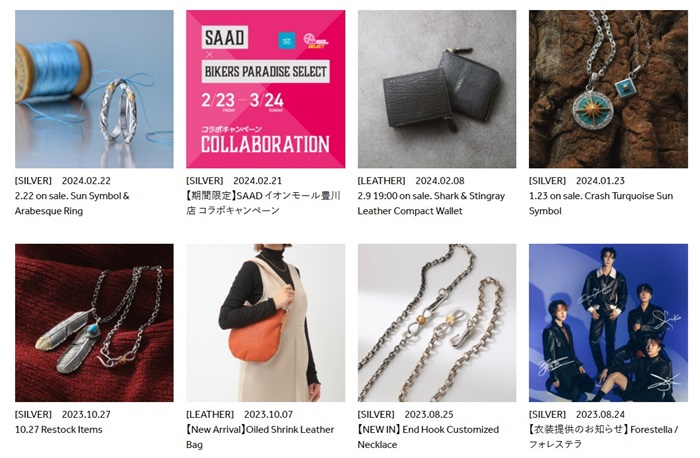Select the turquoise sun pendant necklace image
The height and width of the screenshot is (458, 700).
[607, 89]
